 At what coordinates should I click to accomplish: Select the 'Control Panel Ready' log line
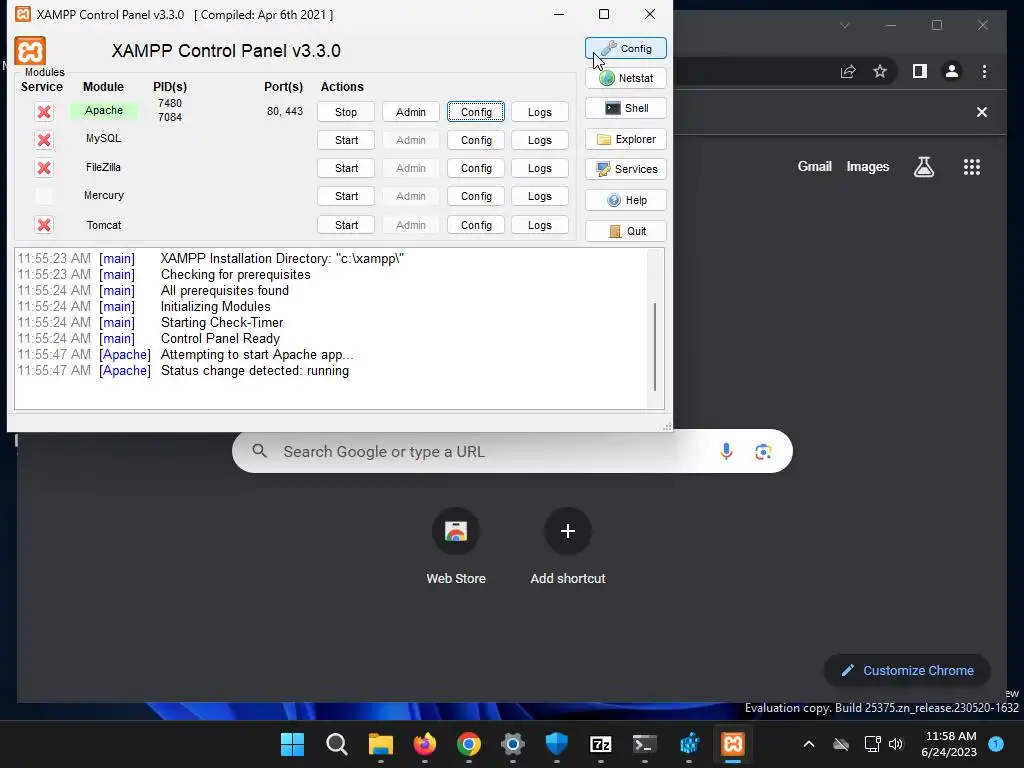[220, 338]
